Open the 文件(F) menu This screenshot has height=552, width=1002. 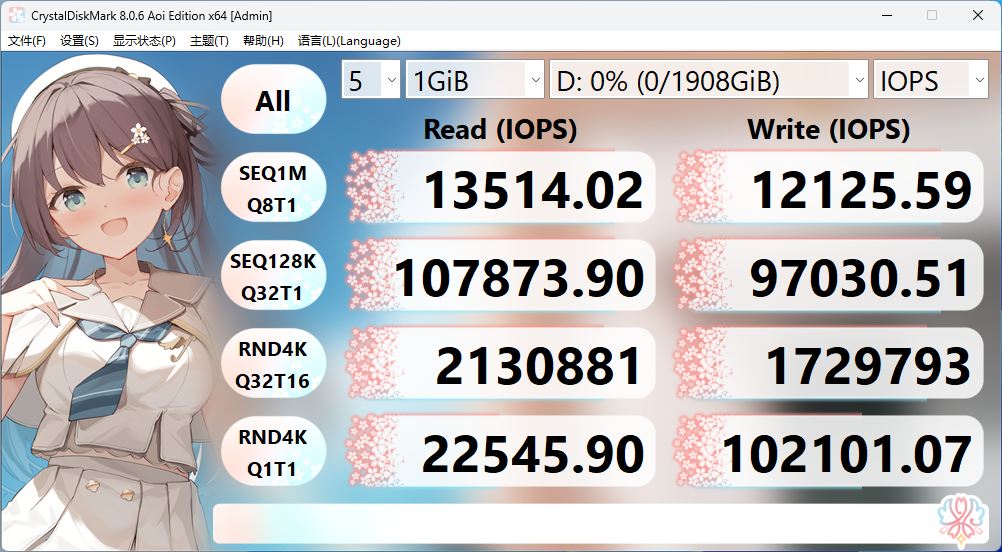coord(27,41)
